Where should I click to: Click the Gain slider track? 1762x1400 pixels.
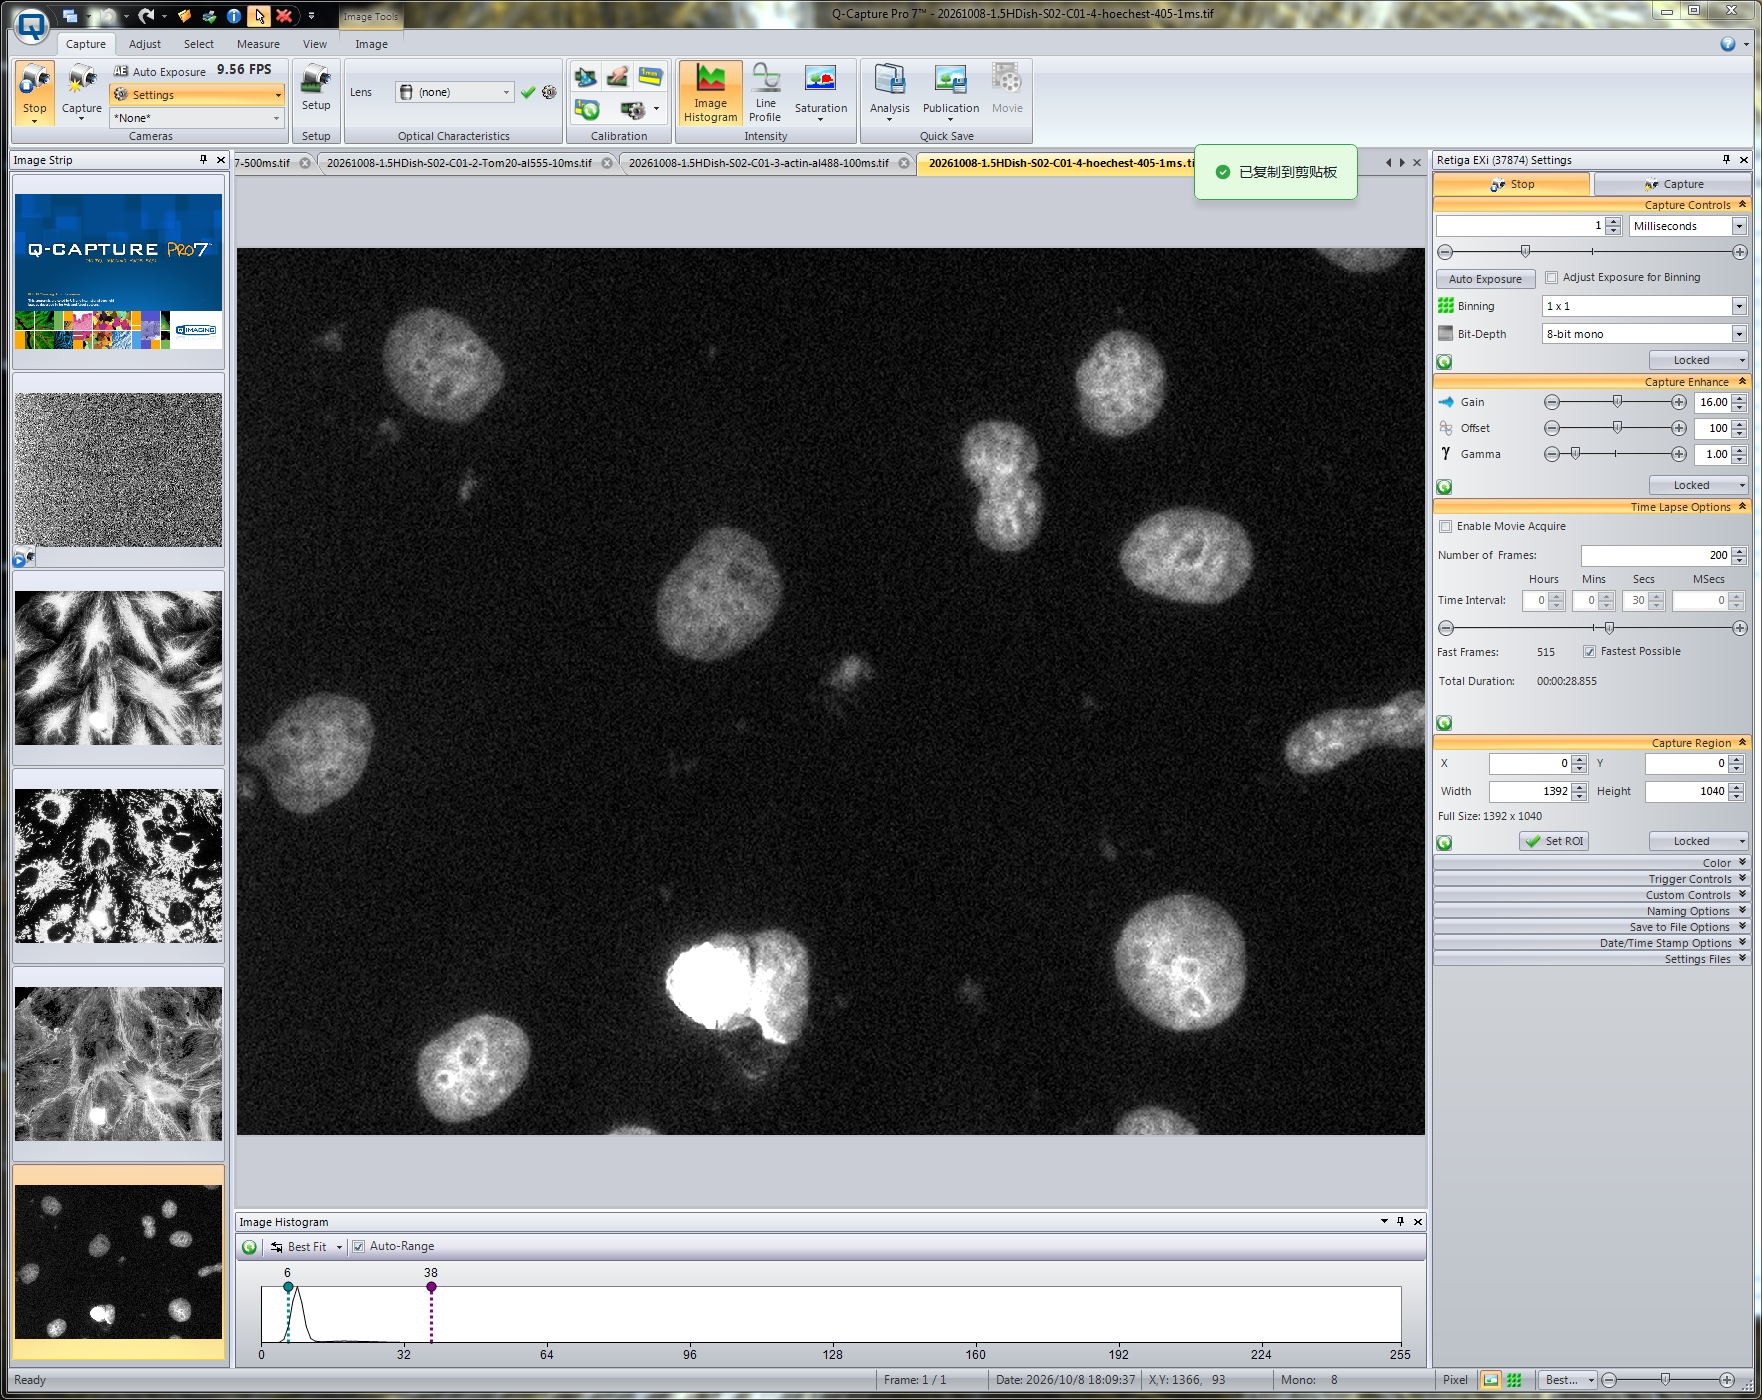coord(1615,402)
